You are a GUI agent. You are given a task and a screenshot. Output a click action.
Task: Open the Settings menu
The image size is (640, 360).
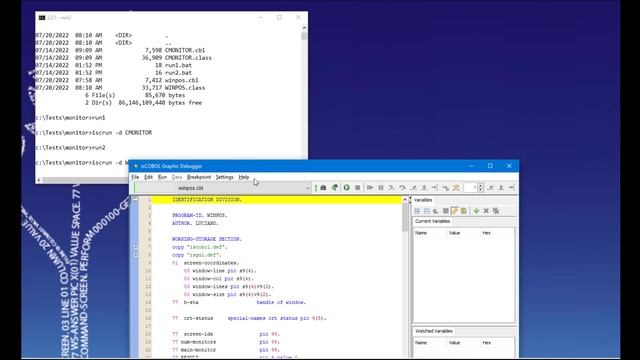point(224,177)
